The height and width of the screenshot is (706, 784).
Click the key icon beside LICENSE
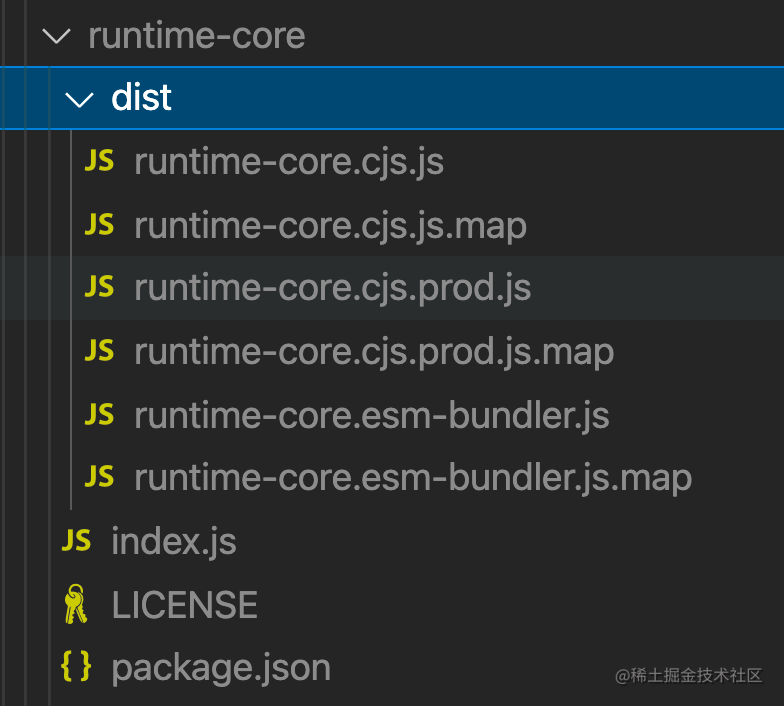[x=76, y=604]
